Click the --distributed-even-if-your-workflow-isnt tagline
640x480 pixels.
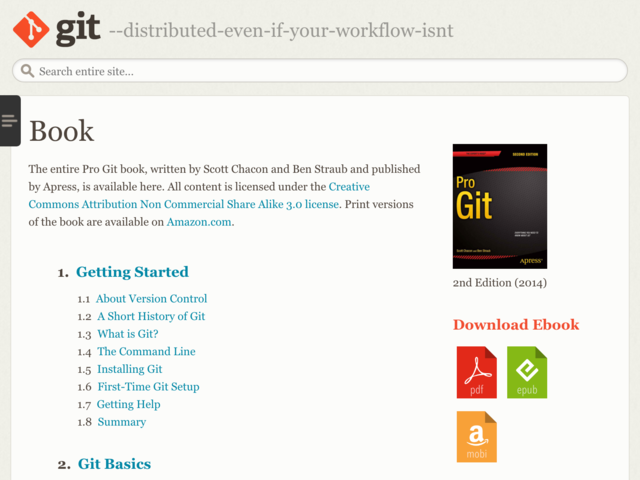281,31
